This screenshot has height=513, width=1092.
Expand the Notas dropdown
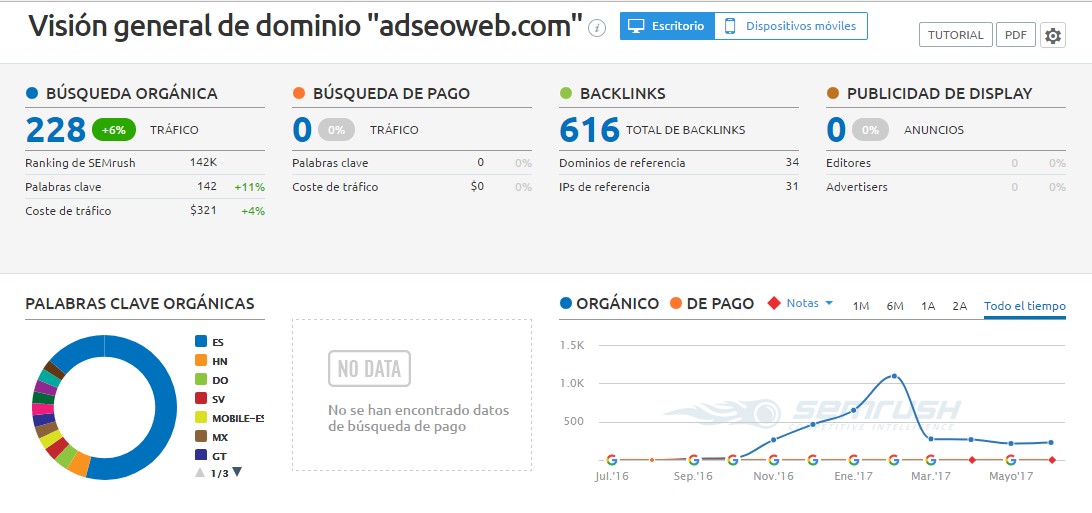point(810,303)
